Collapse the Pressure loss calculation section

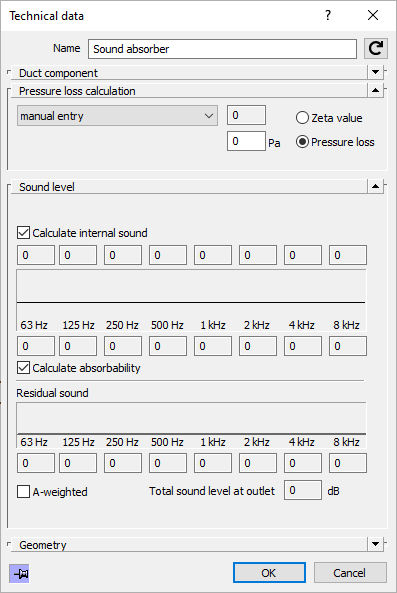pyautogui.click(x=375, y=90)
